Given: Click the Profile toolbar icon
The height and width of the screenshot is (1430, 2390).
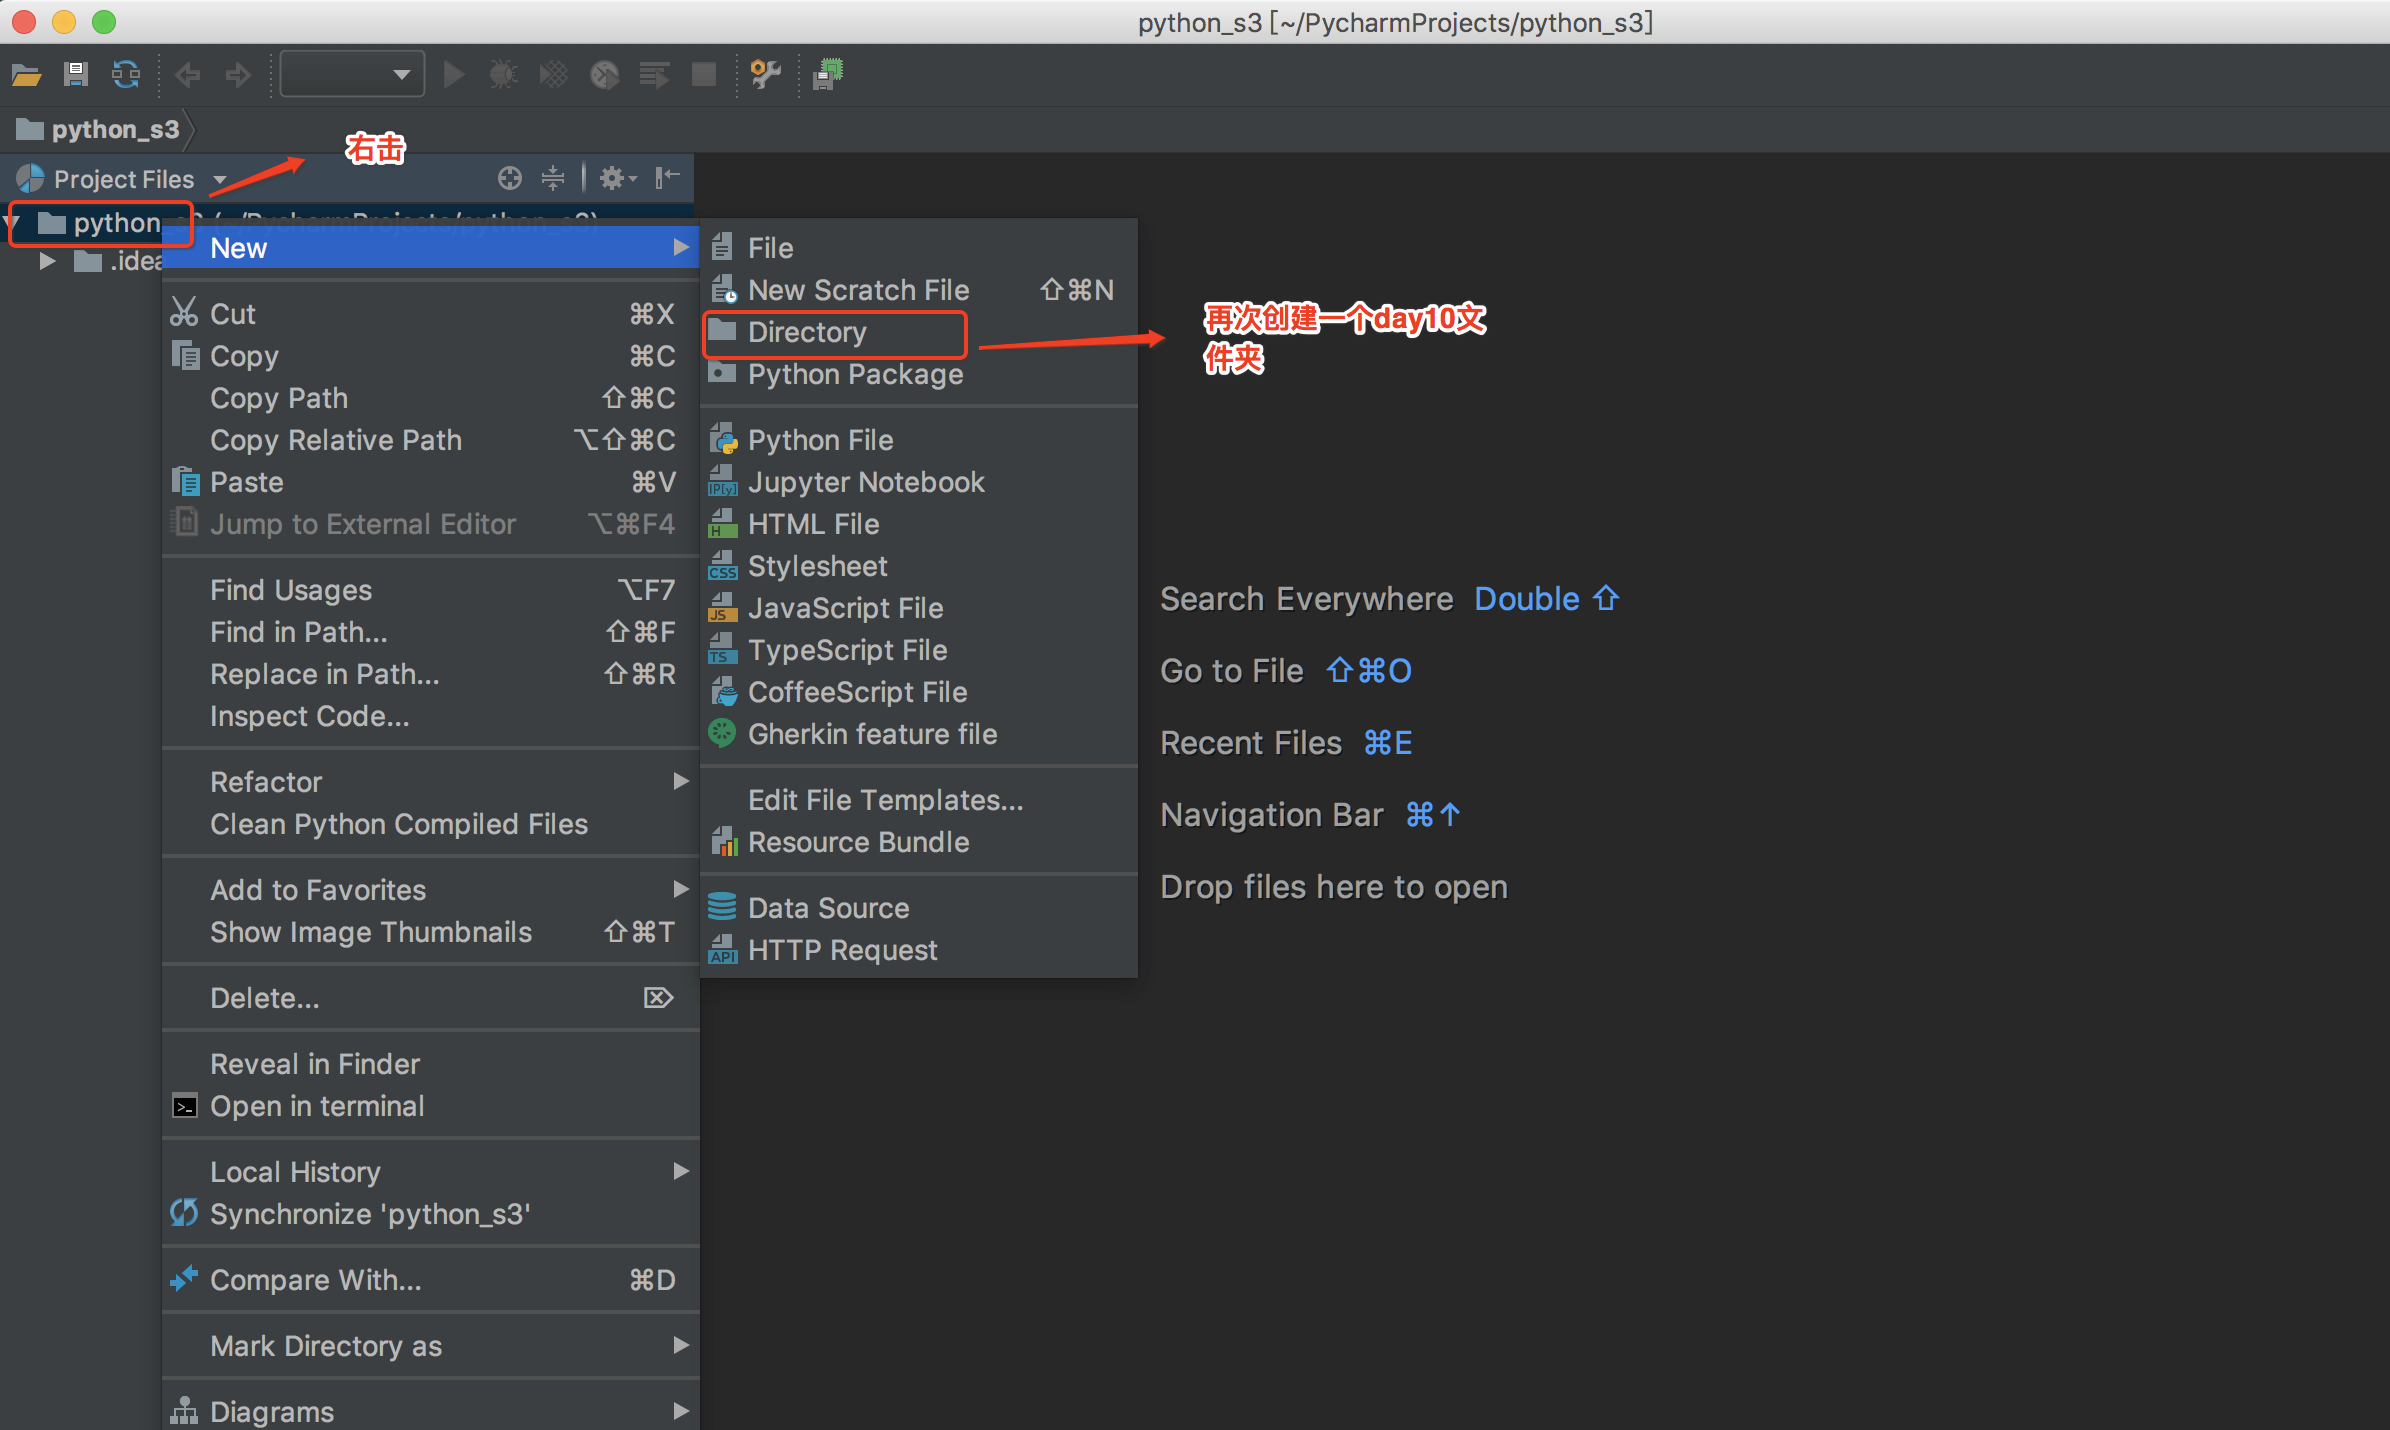Looking at the screenshot, I should tap(604, 75).
